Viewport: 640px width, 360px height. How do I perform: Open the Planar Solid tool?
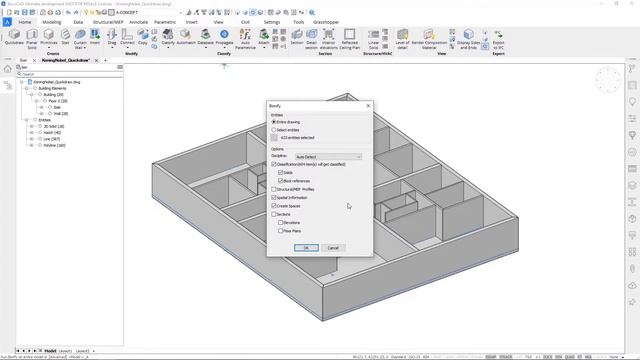coord(32,39)
